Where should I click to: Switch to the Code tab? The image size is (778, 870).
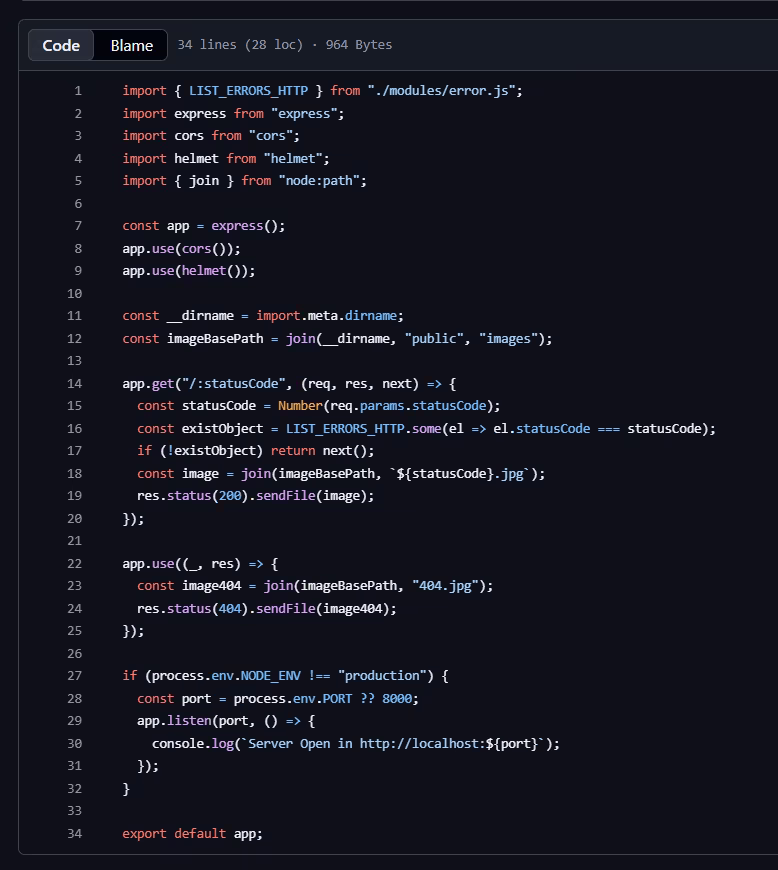61,45
